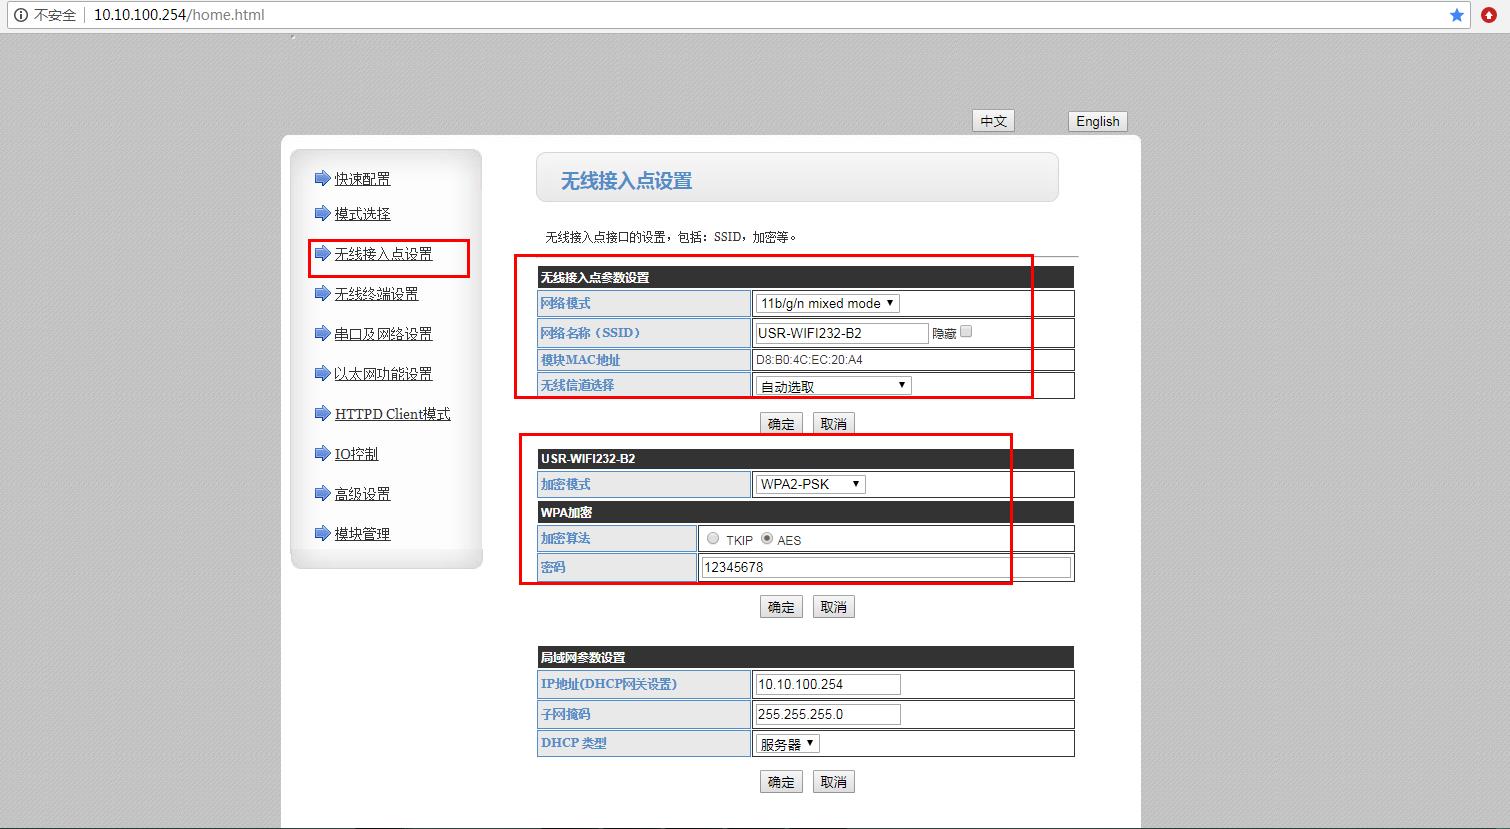Click the SSID name input field
The height and width of the screenshot is (829, 1510).
tap(842, 333)
